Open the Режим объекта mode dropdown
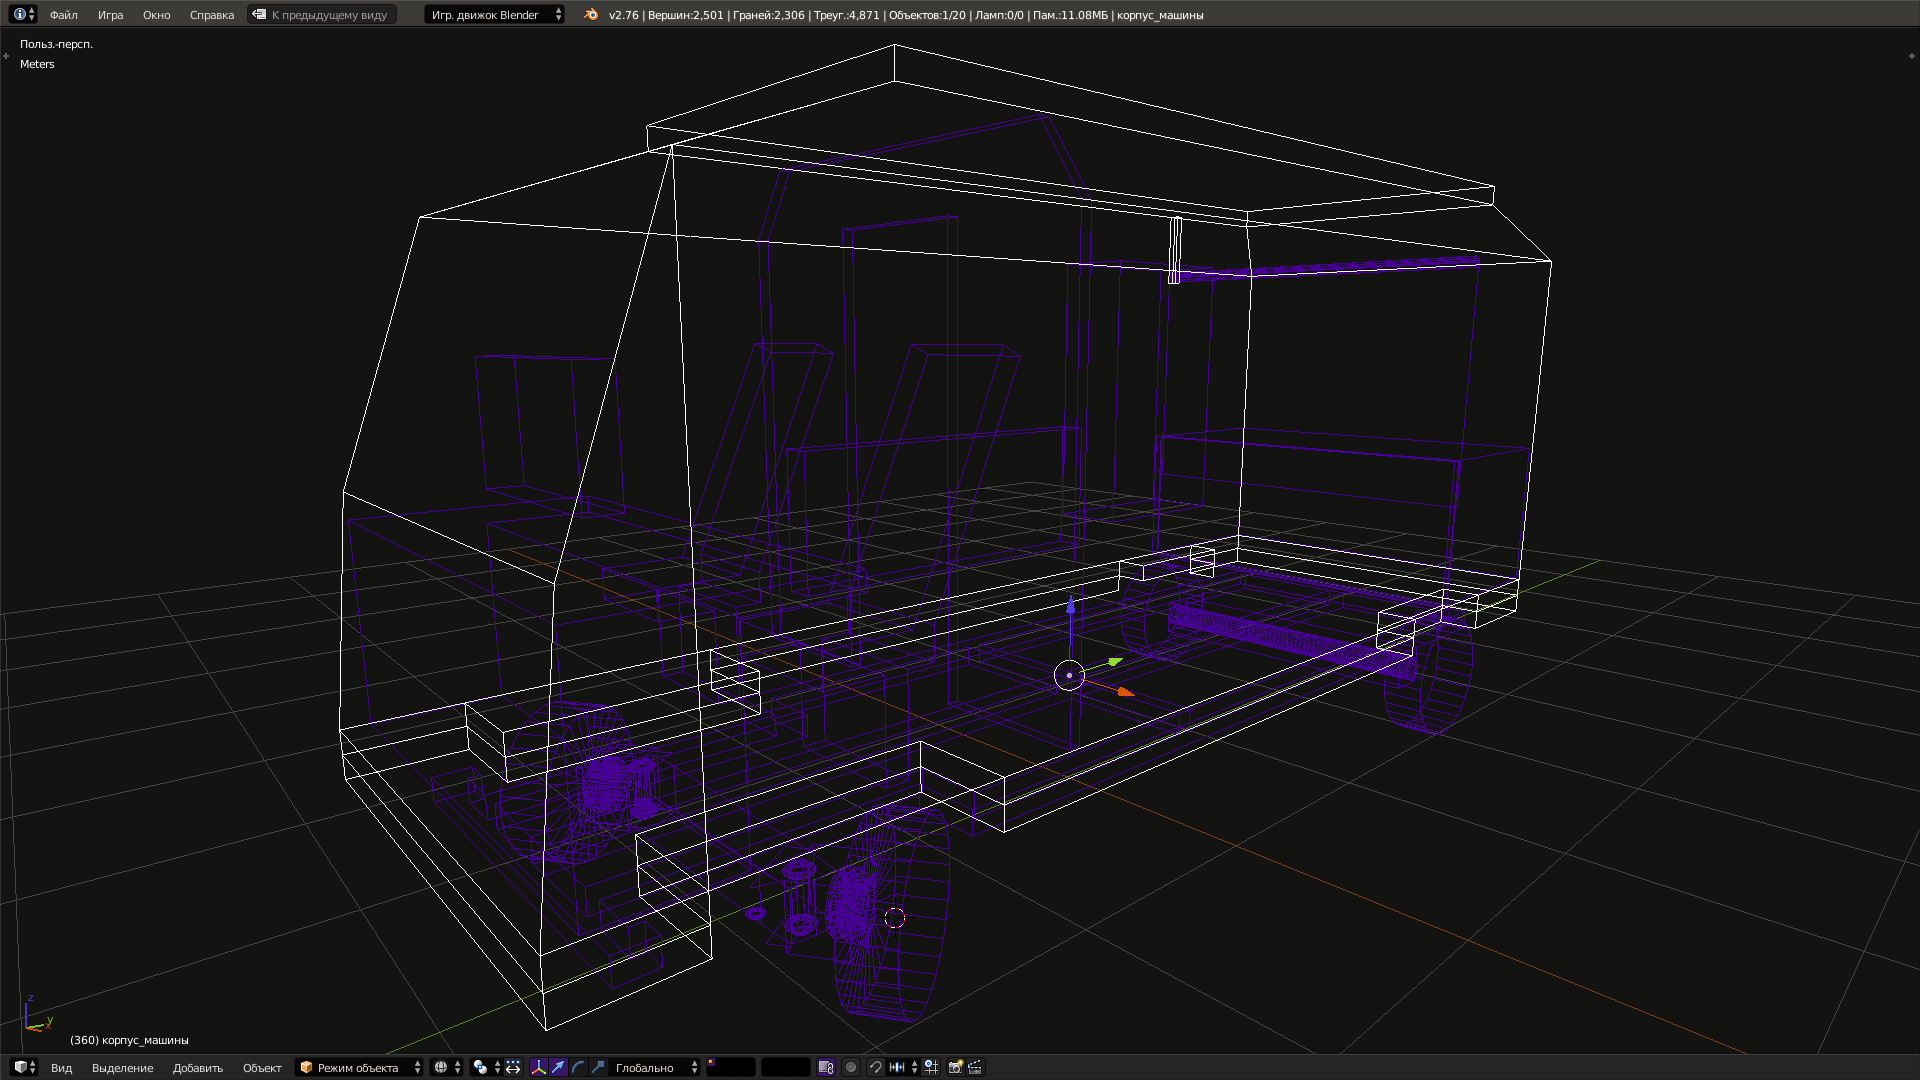 [x=358, y=1067]
